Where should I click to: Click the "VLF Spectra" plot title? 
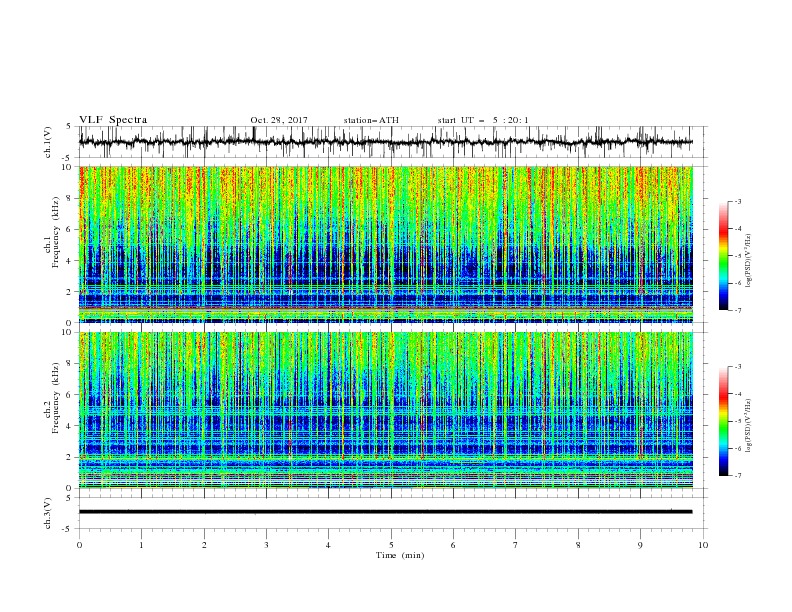(113, 120)
